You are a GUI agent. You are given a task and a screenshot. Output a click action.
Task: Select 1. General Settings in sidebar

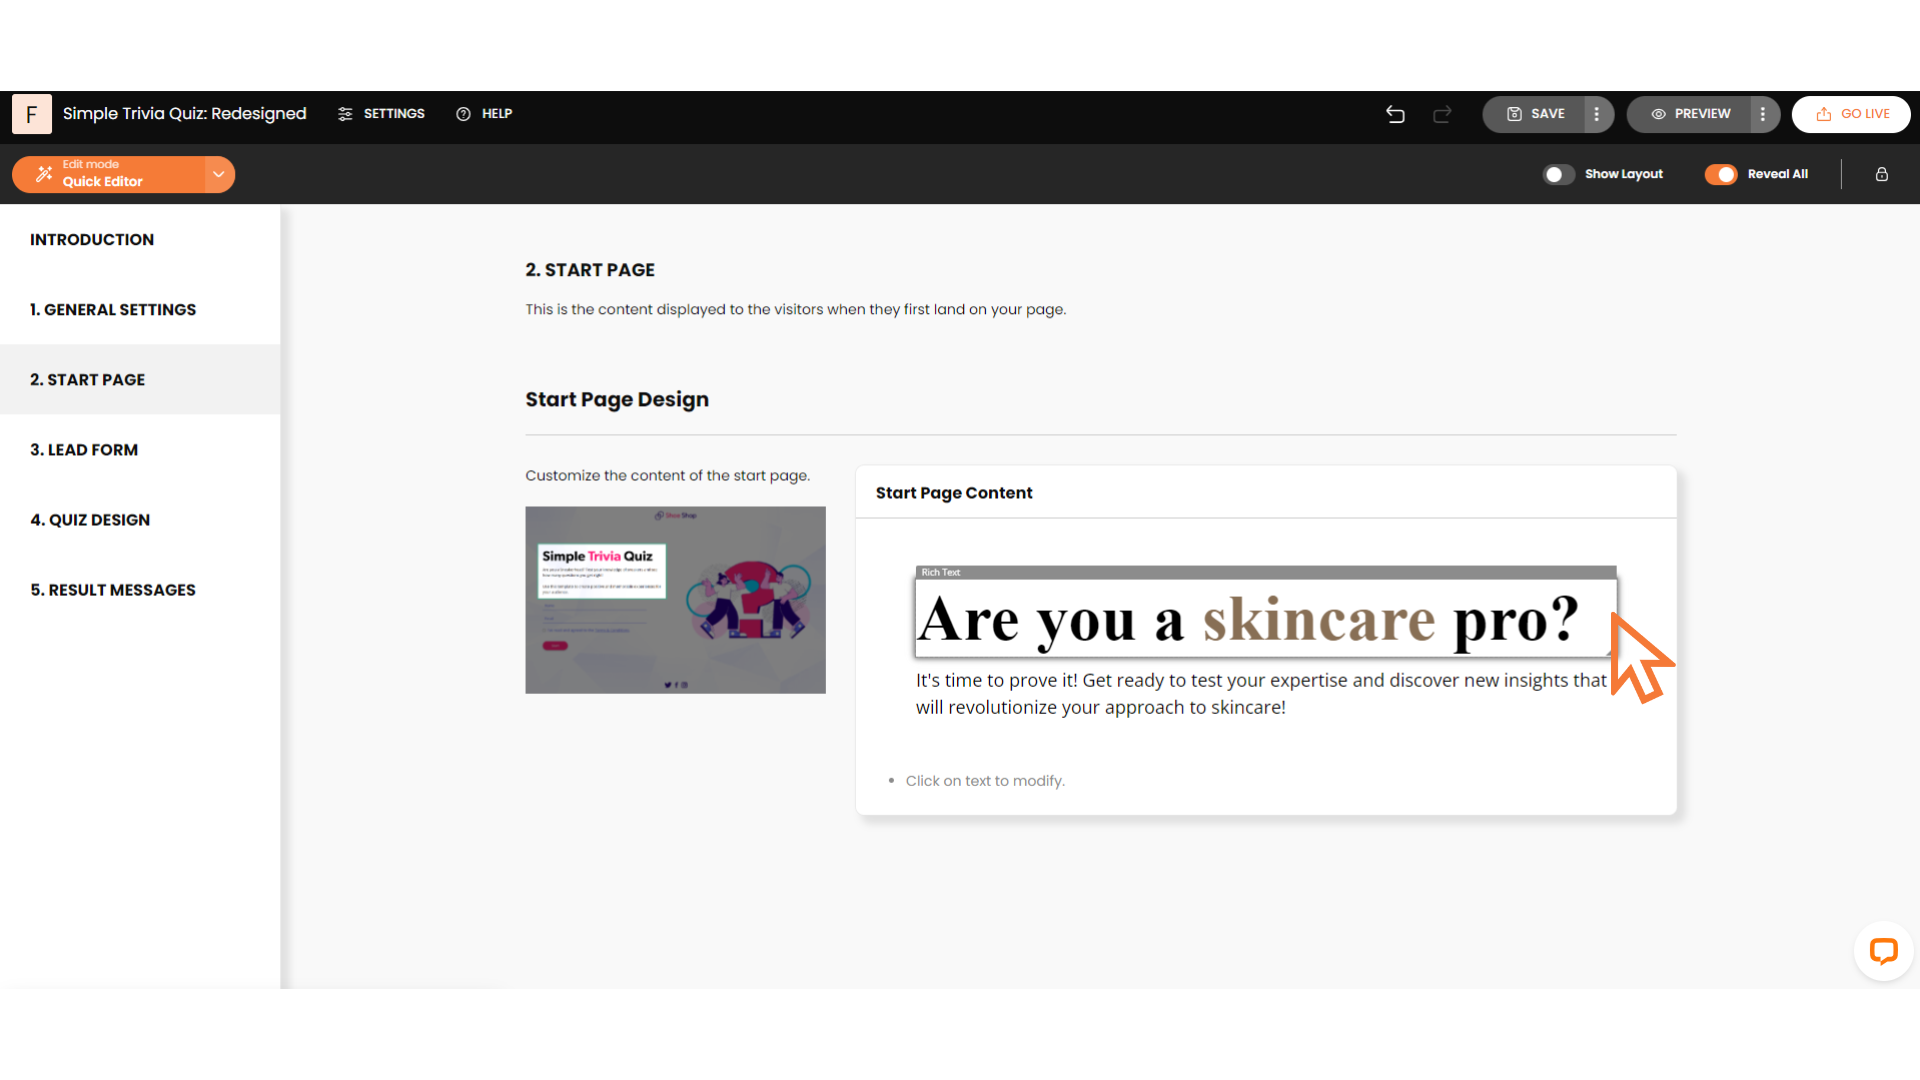(x=113, y=310)
